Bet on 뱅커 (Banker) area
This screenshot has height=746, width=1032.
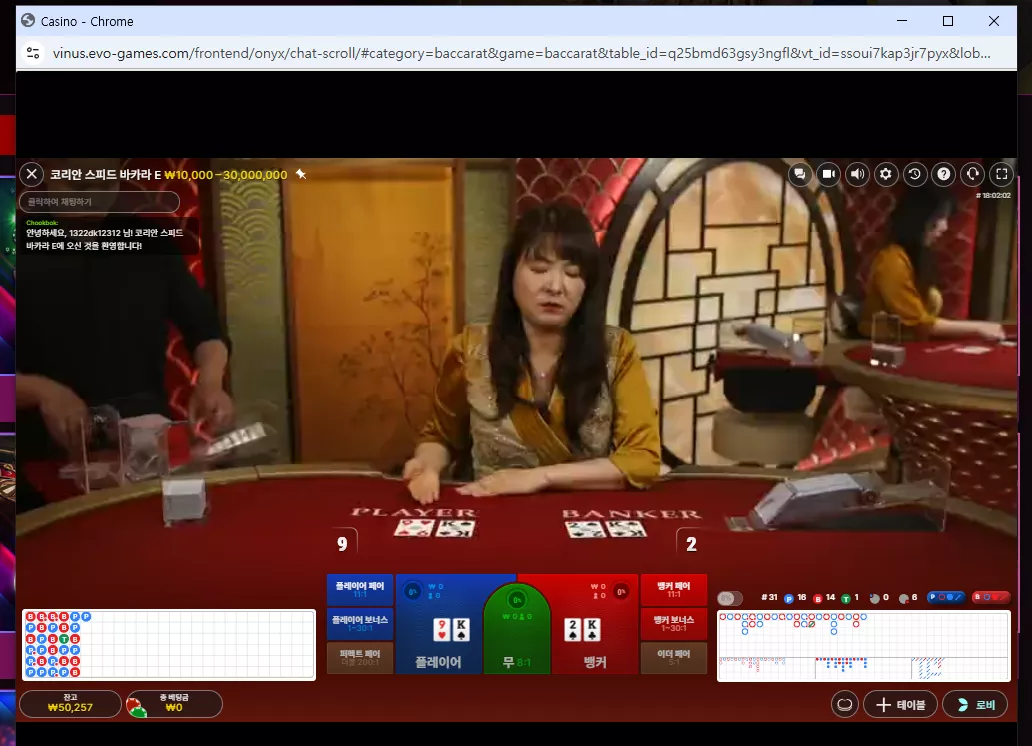point(595,624)
